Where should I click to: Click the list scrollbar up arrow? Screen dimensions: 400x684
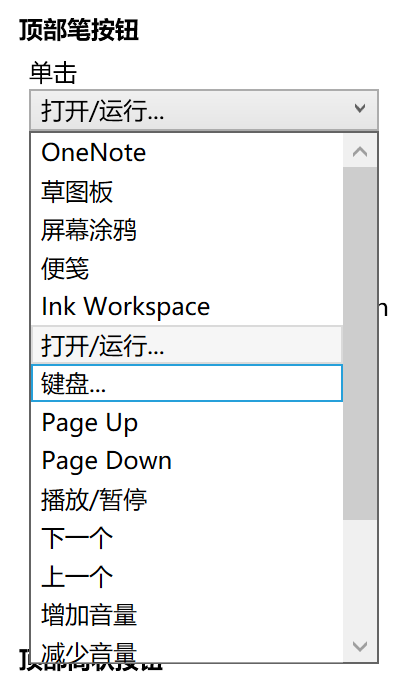[x=360, y=151]
